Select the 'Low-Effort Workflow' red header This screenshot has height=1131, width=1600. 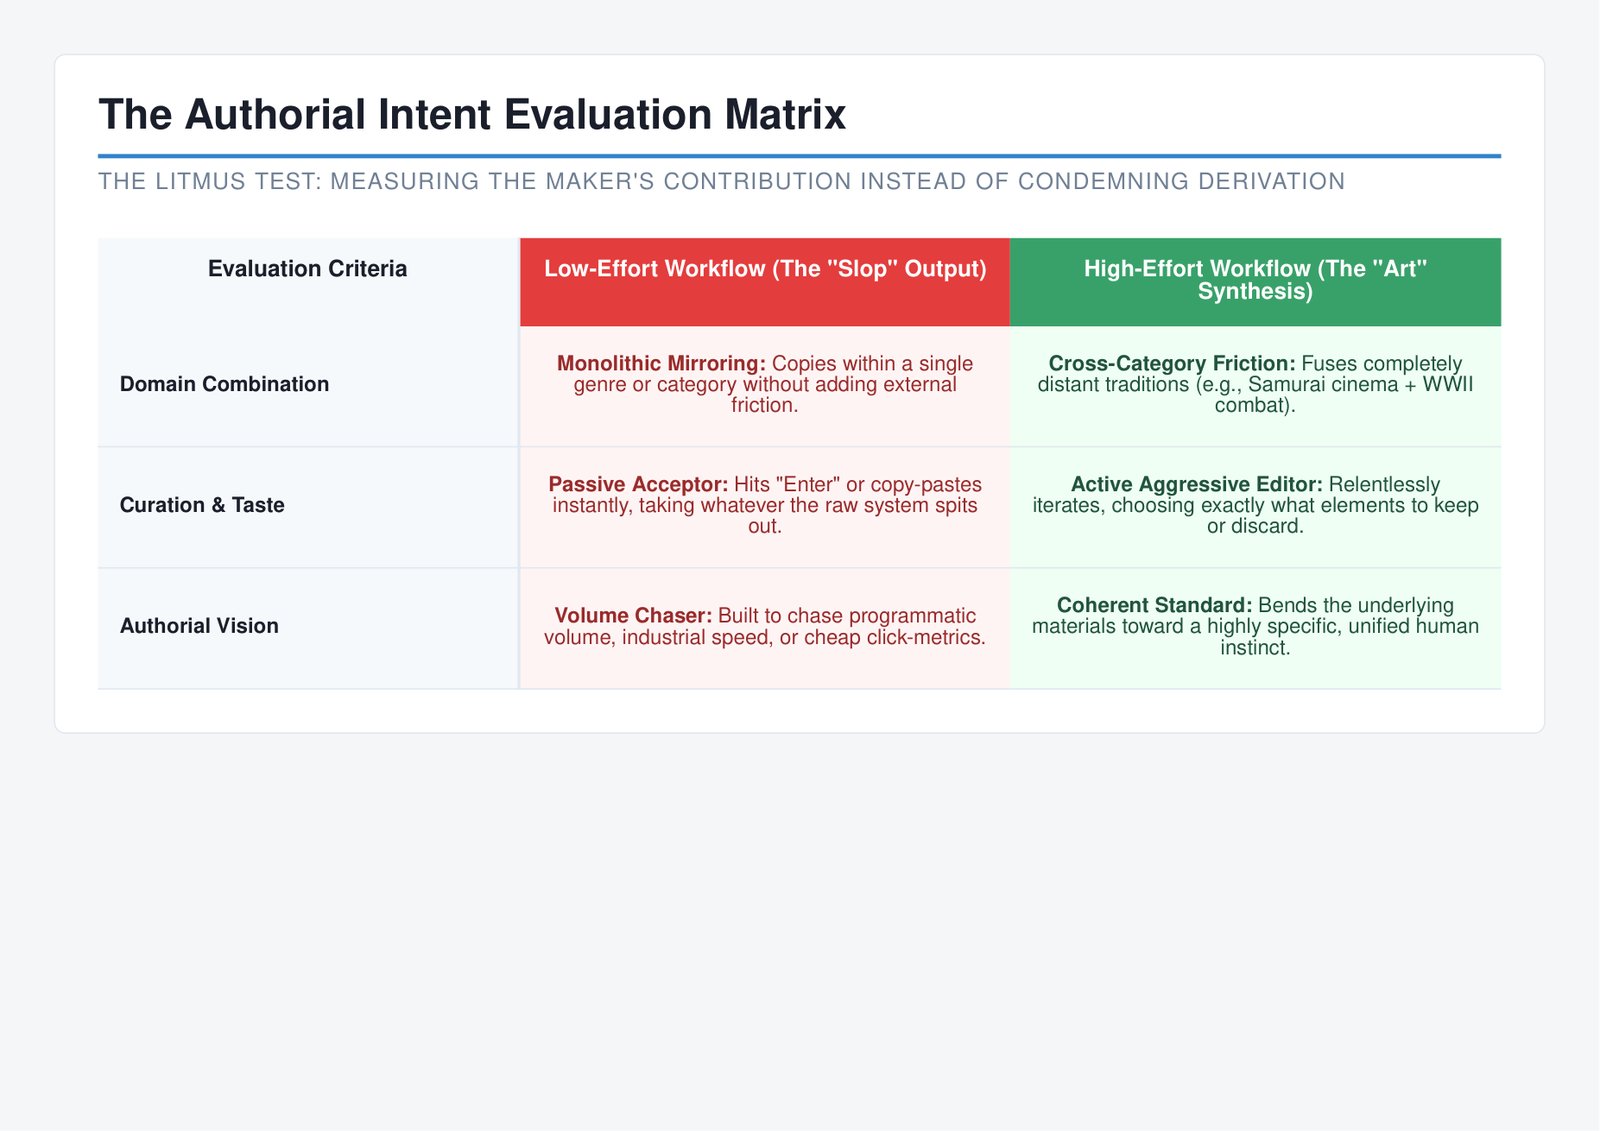point(765,282)
